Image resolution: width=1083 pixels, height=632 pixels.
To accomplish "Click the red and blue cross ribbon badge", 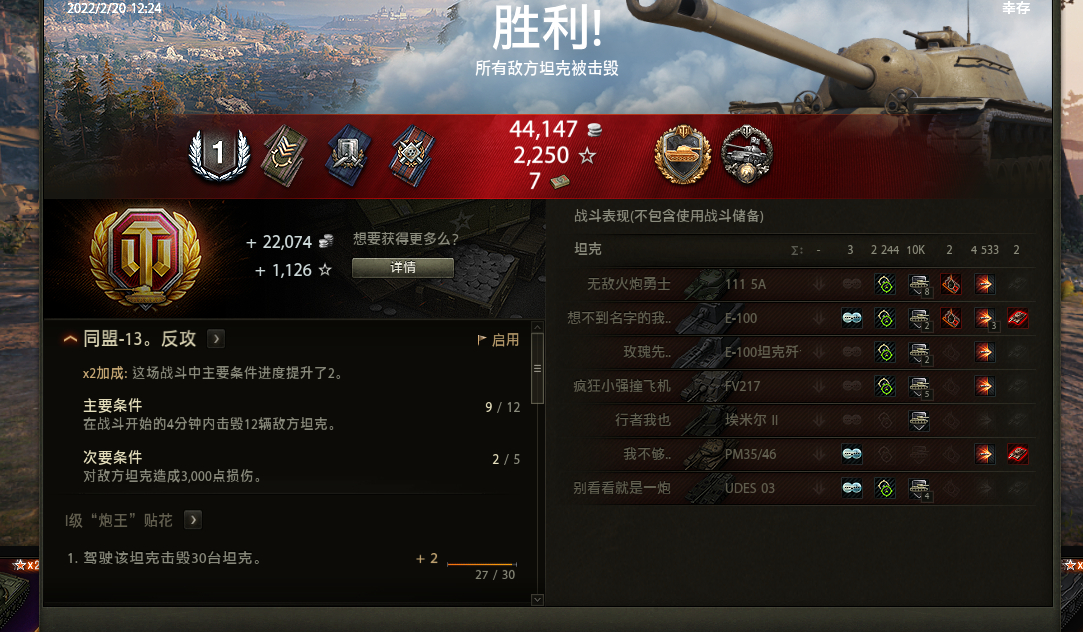I will click(412, 156).
